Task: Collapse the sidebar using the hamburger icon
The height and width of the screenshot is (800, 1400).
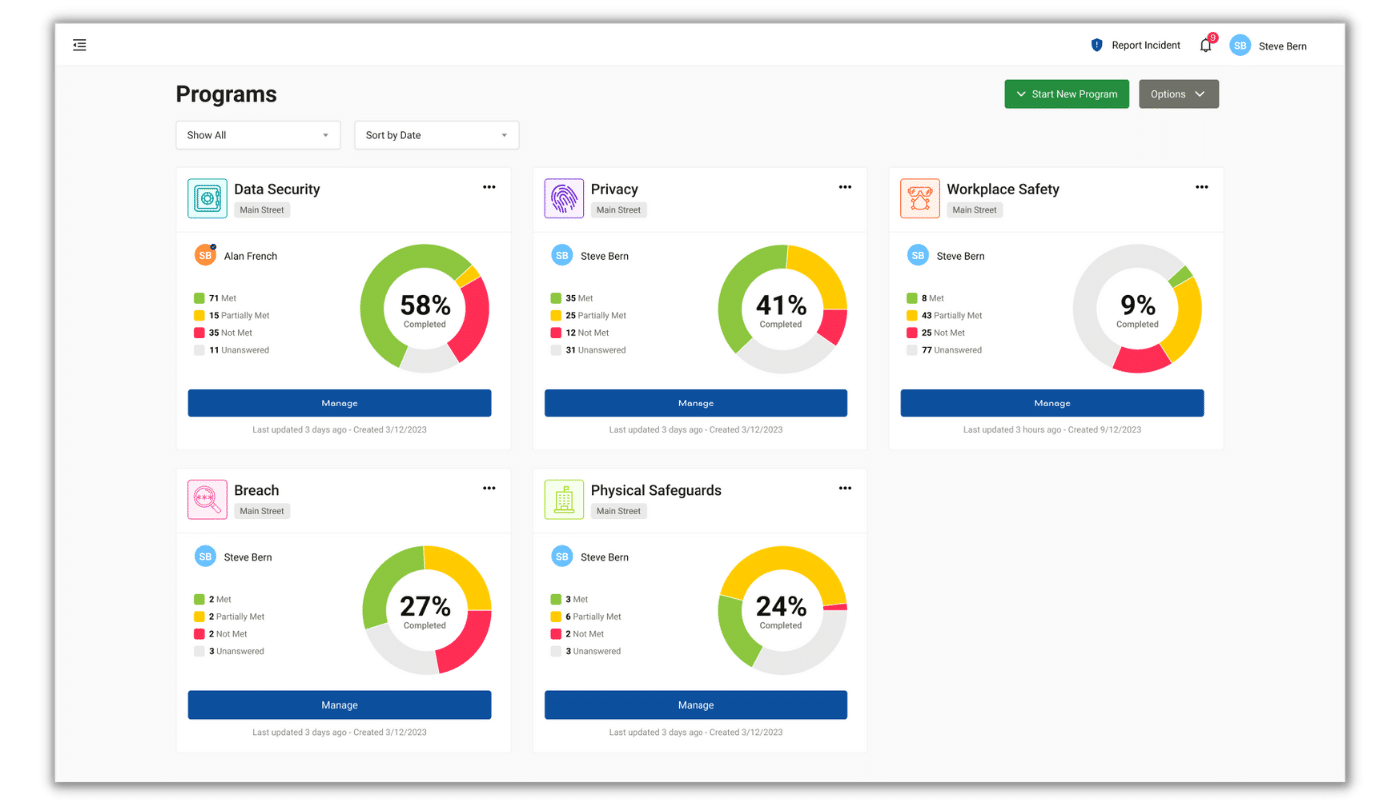Action: click(x=79, y=44)
